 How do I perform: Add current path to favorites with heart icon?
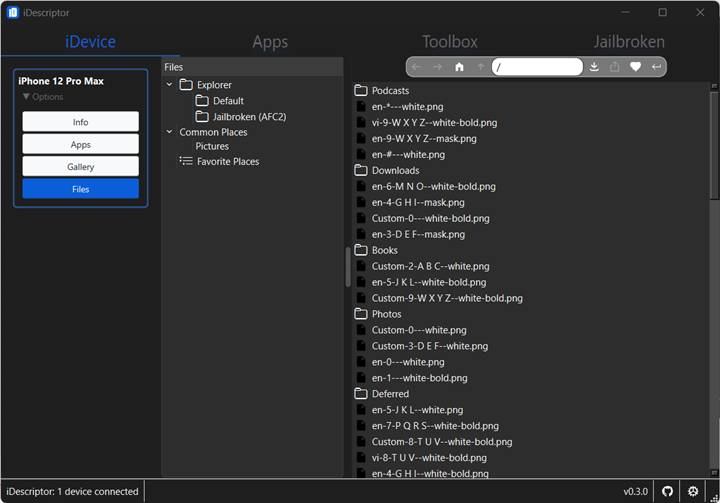[636, 67]
